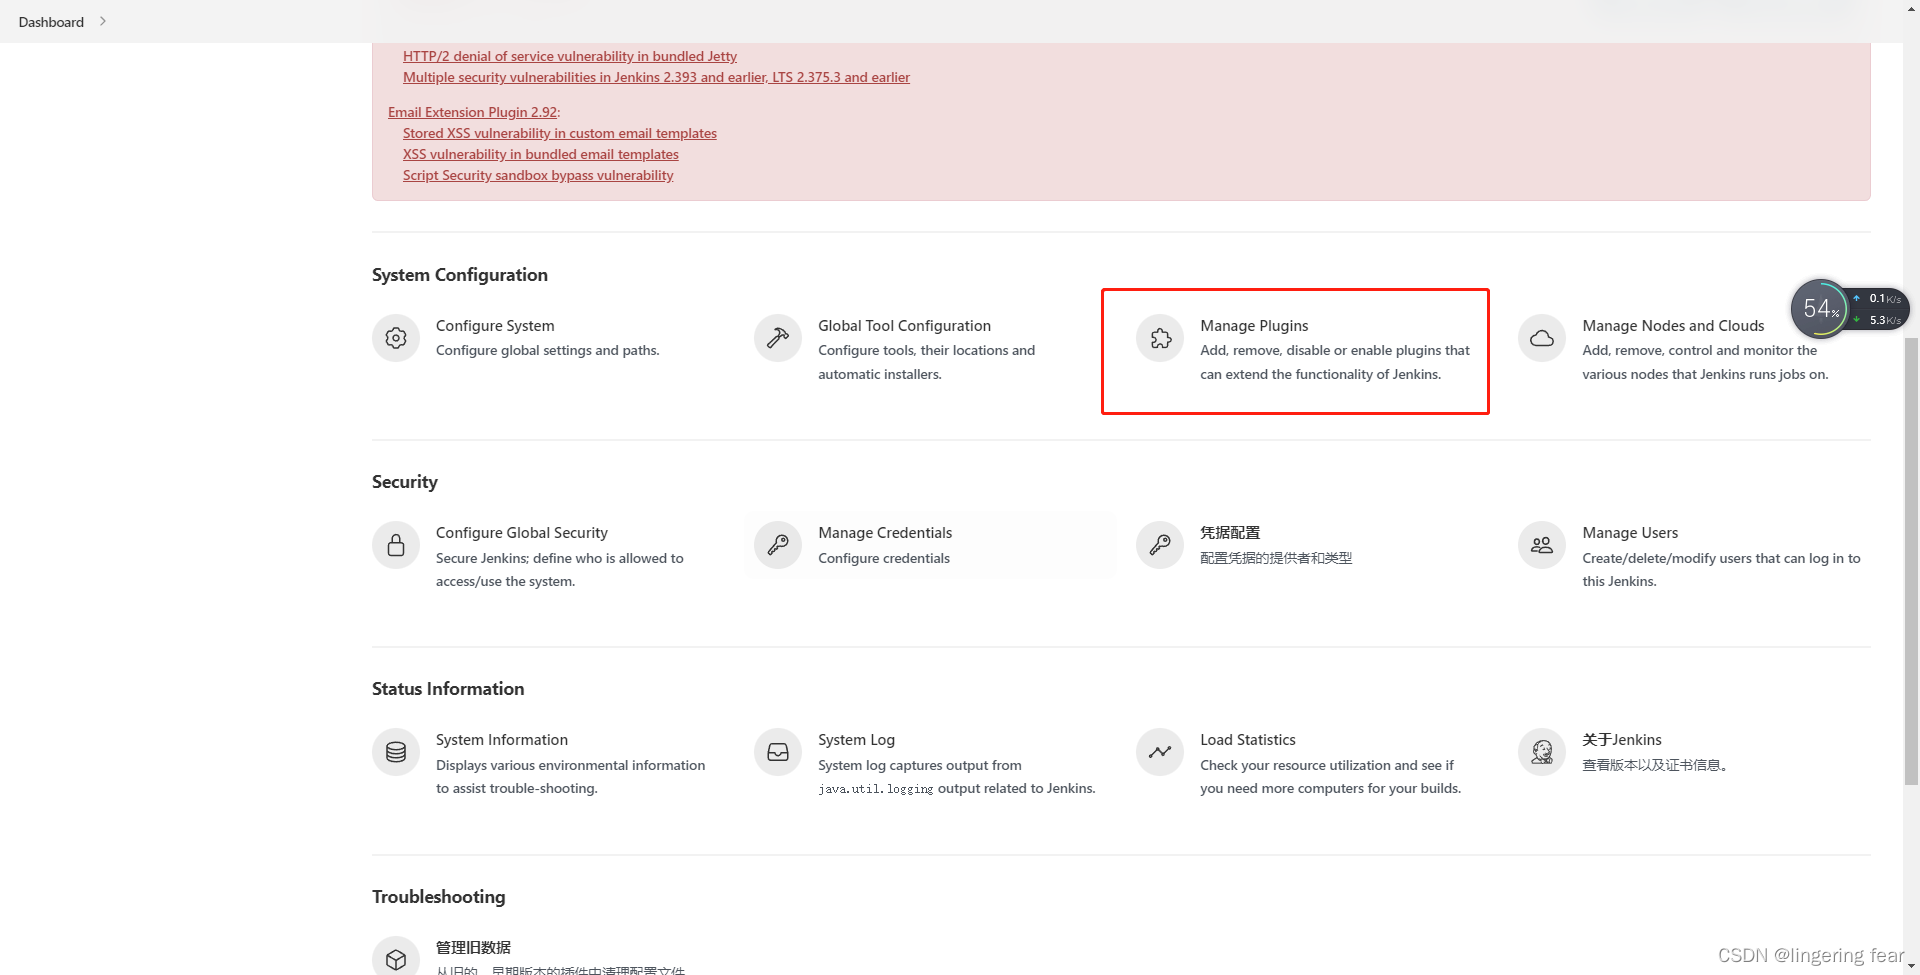The image size is (1920, 975).
Task: Open Manage Credentials title
Action: (x=885, y=533)
